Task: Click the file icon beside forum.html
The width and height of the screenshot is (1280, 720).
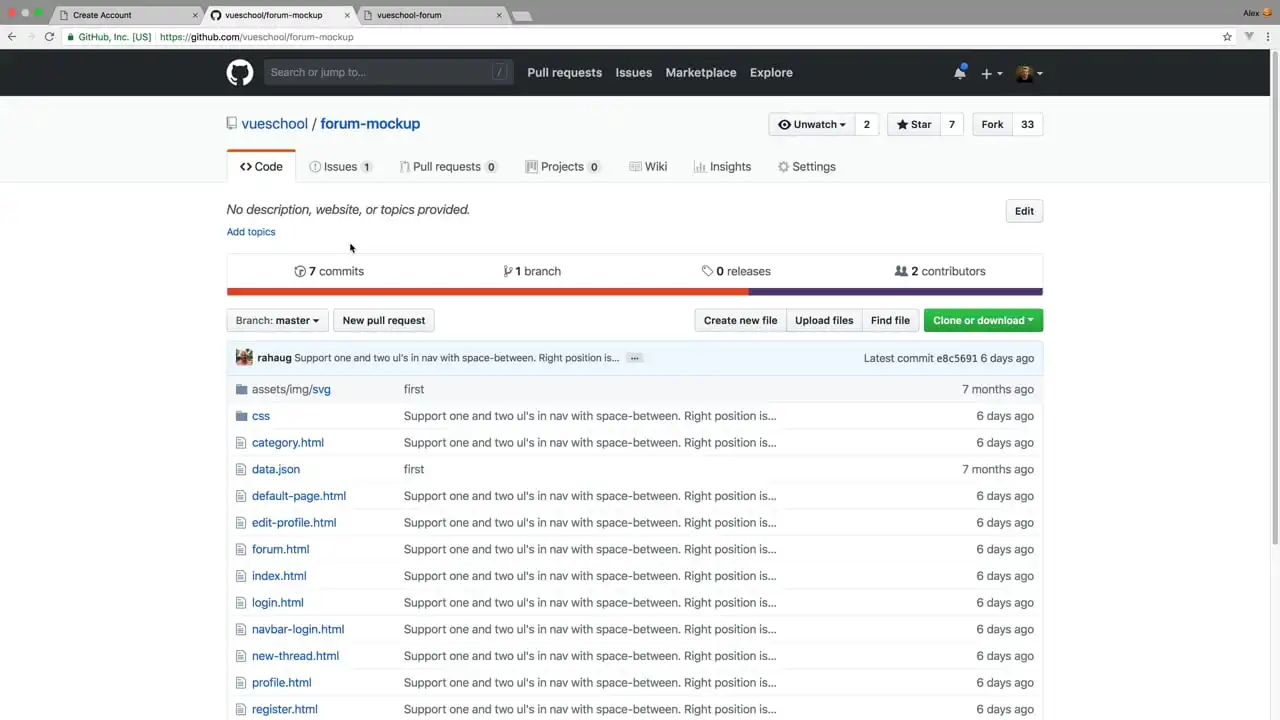Action: [x=241, y=549]
